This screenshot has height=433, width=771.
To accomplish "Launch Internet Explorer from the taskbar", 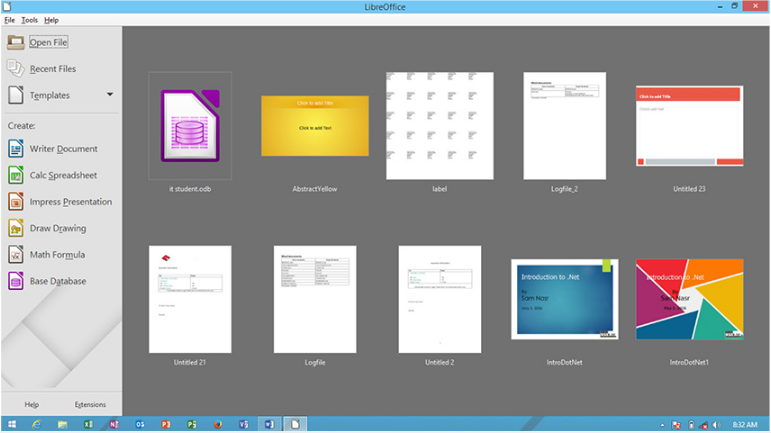I will [37, 424].
